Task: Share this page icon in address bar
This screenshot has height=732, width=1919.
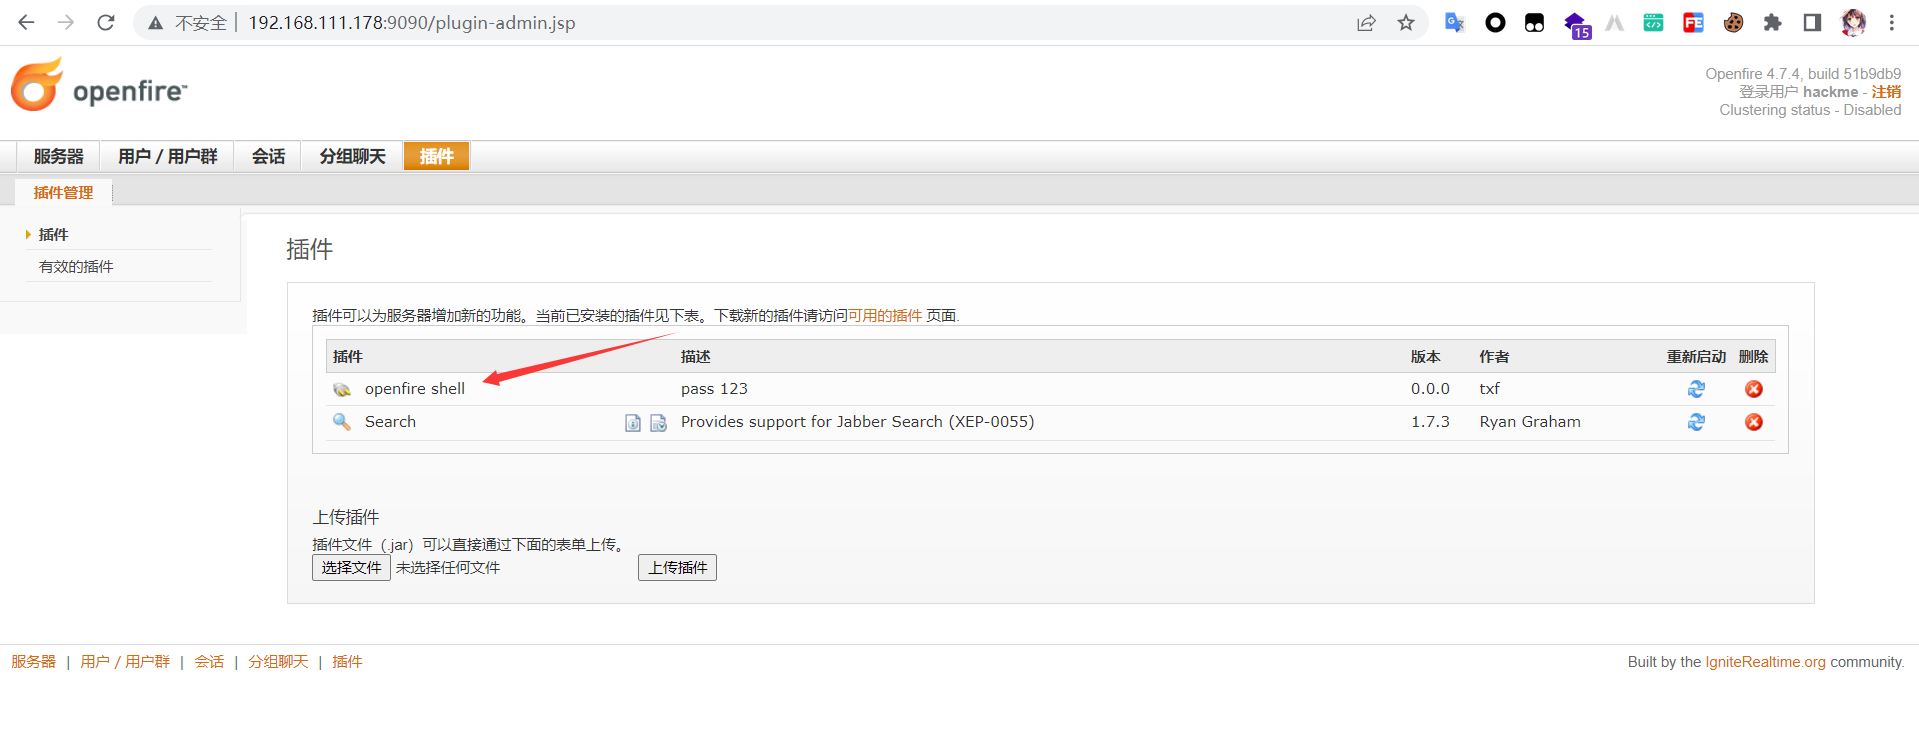Action: (x=1366, y=22)
